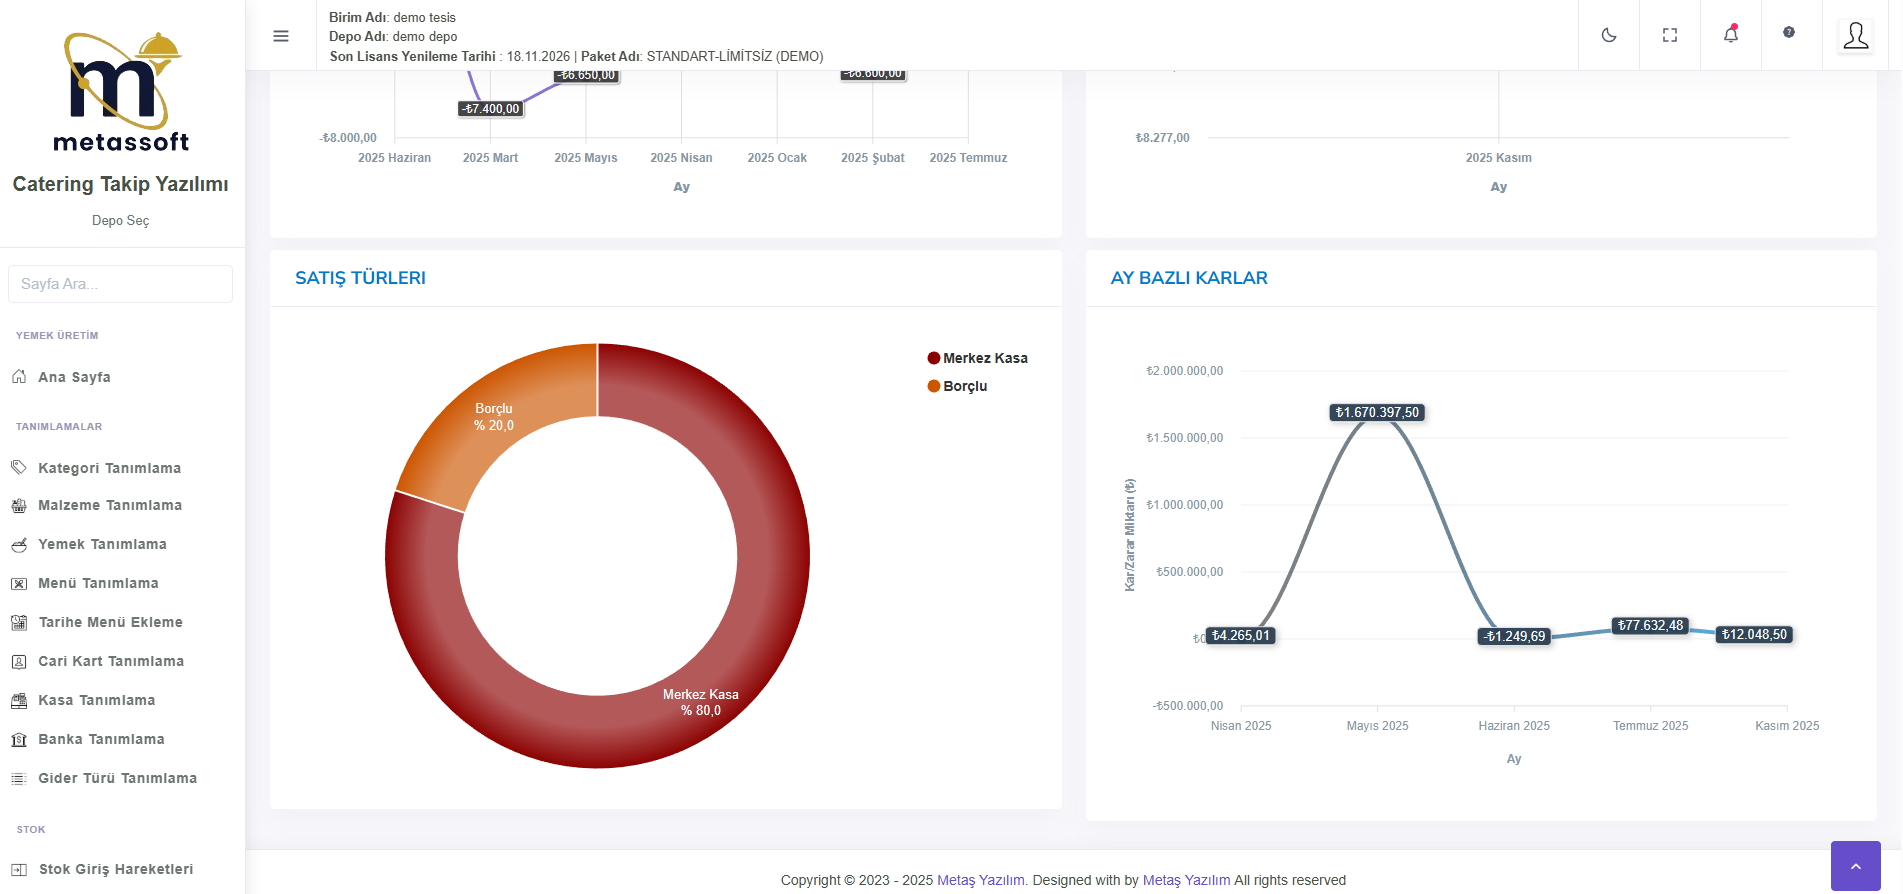Click the scroll-to-top arrow button
1903x894 pixels.
coord(1855,866)
